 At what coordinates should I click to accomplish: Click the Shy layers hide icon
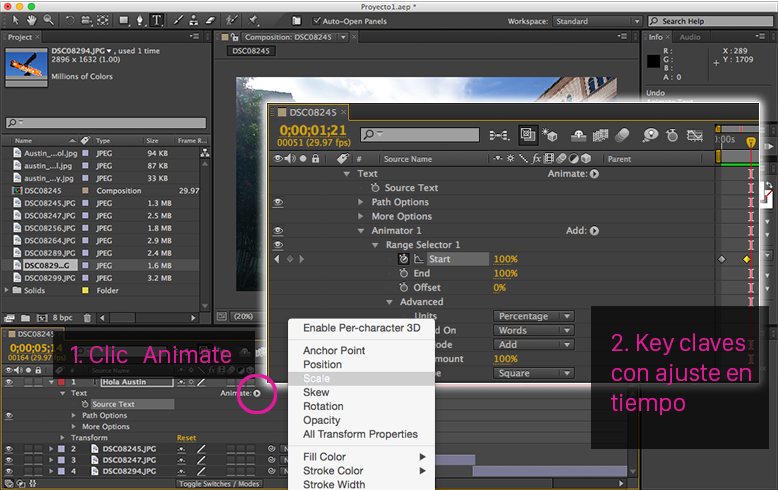579,135
